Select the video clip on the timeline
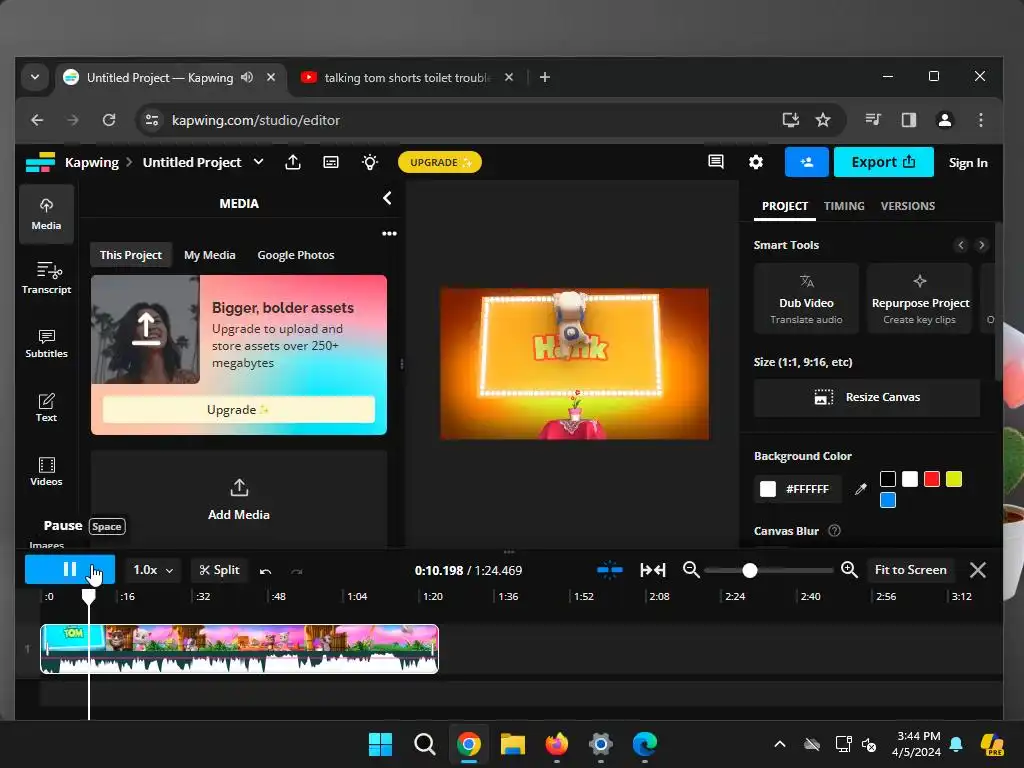 (239, 648)
